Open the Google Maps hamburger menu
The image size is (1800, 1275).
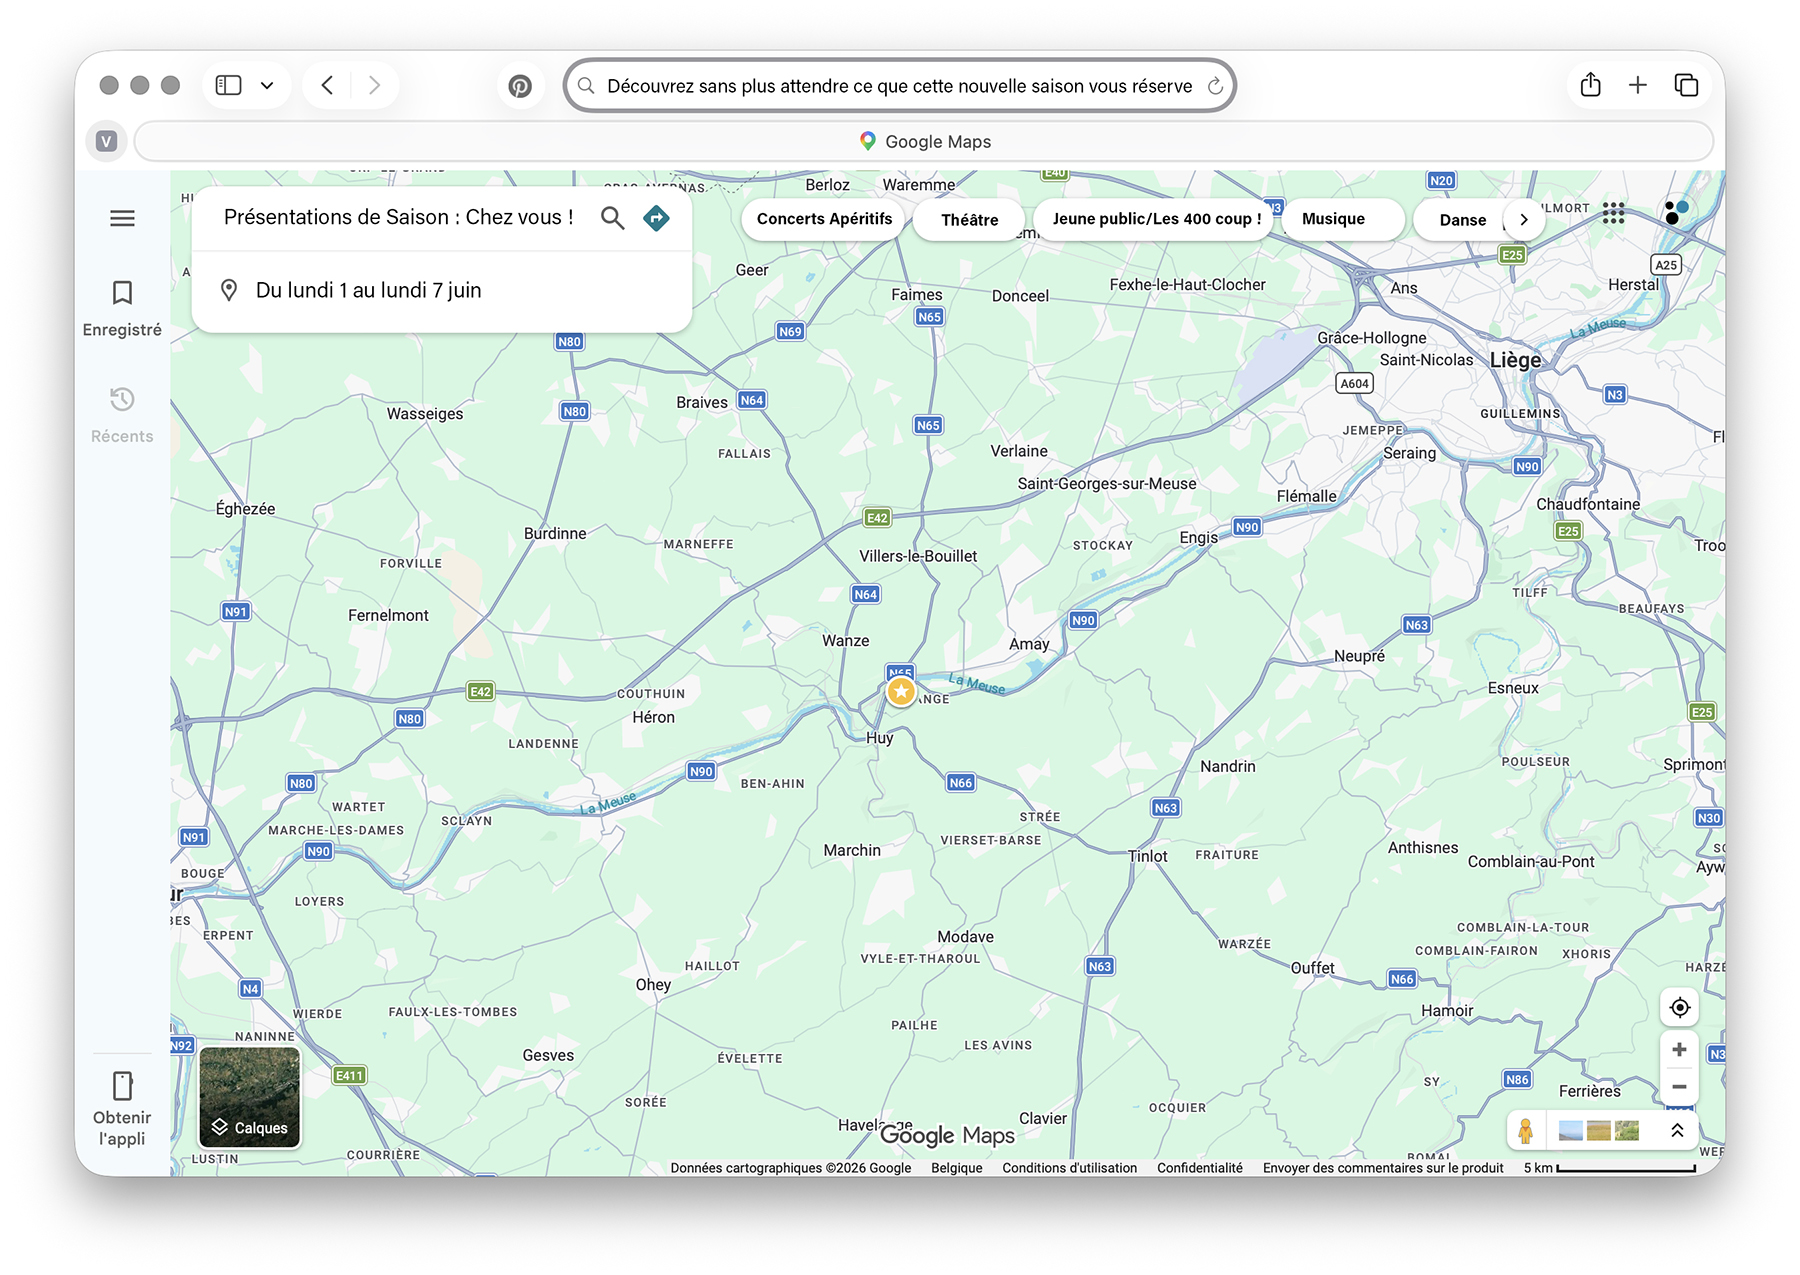pyautogui.click(x=122, y=218)
